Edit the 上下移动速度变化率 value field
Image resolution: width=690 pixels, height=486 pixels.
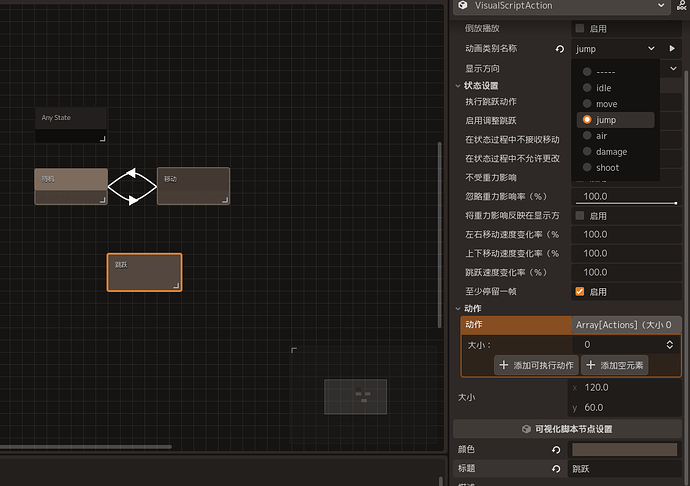pos(626,253)
